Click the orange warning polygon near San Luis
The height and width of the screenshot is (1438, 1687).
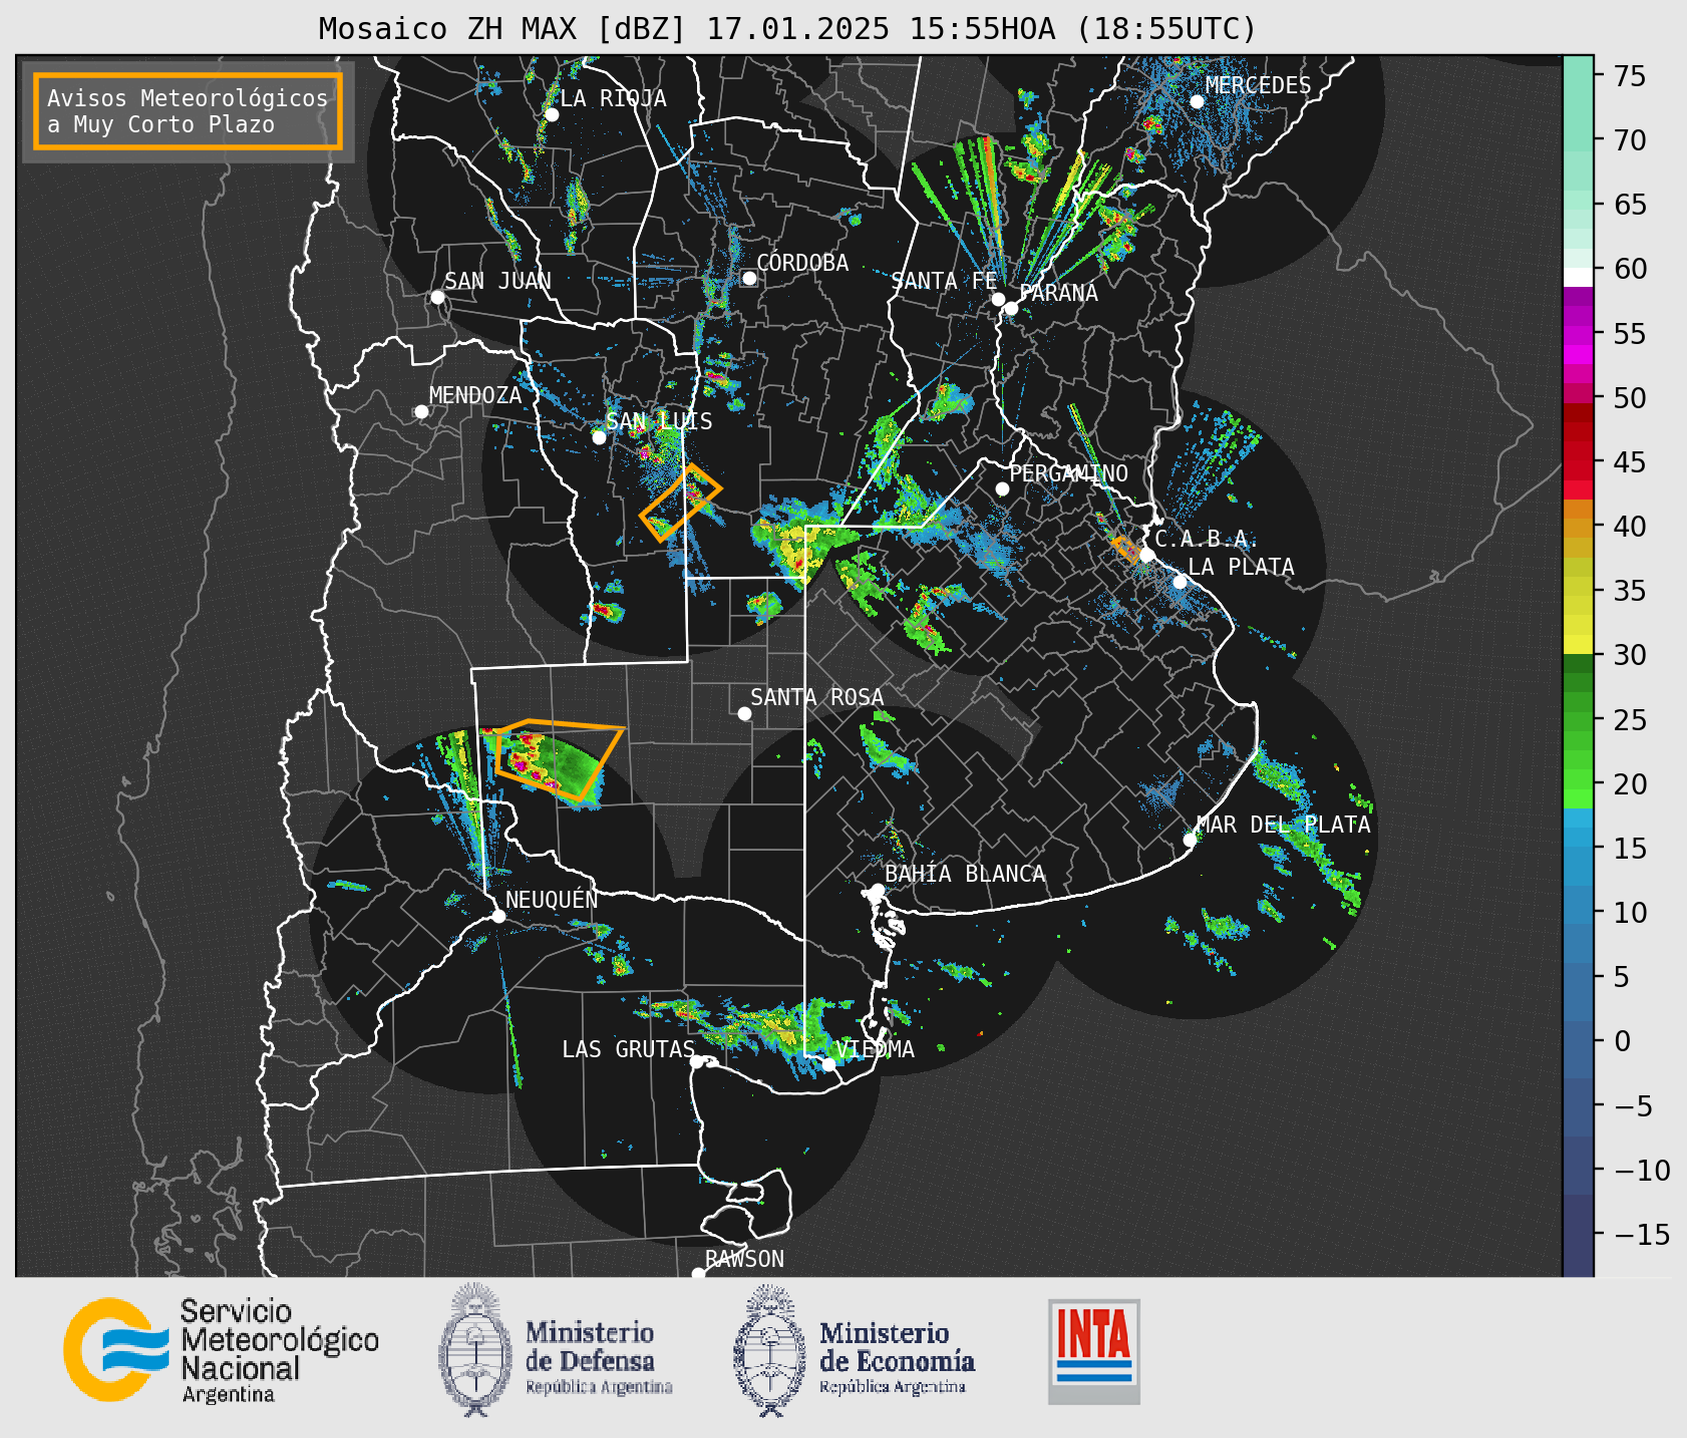pos(680,502)
